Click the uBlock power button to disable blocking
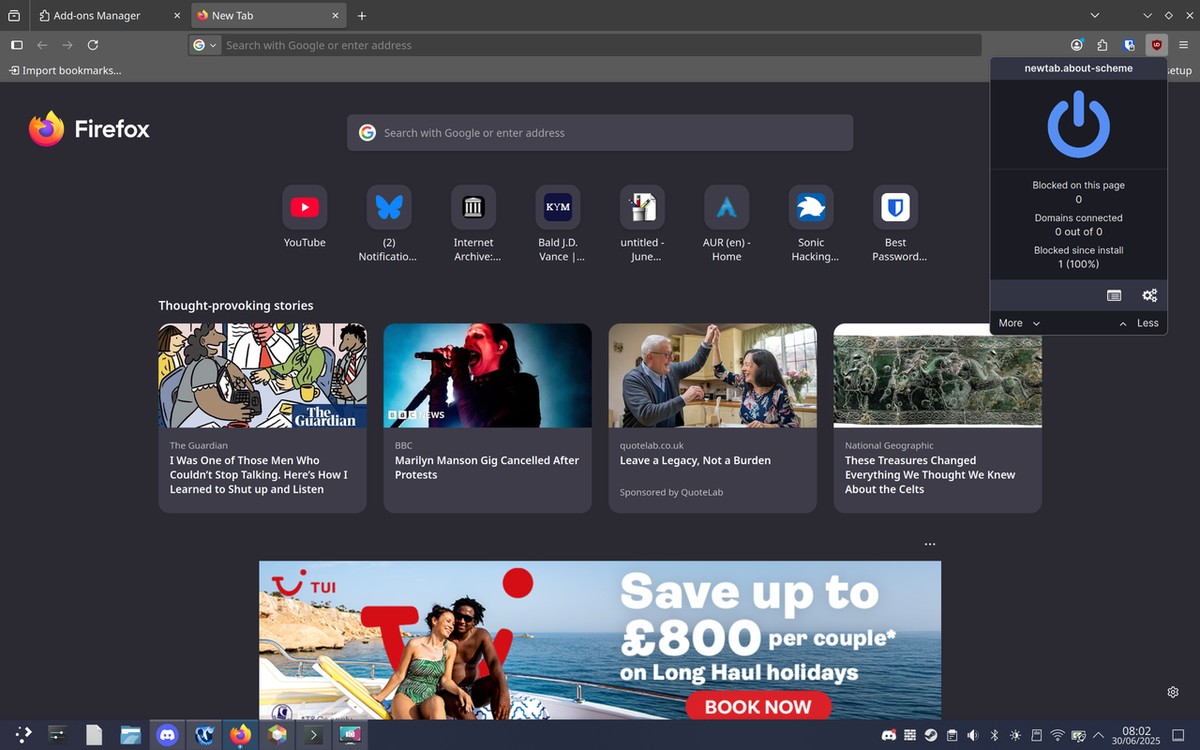This screenshot has height=750, width=1200. [1078, 124]
